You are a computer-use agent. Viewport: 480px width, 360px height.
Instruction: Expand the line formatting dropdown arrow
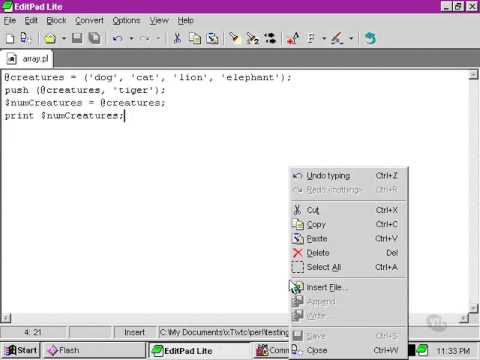pos(324,39)
